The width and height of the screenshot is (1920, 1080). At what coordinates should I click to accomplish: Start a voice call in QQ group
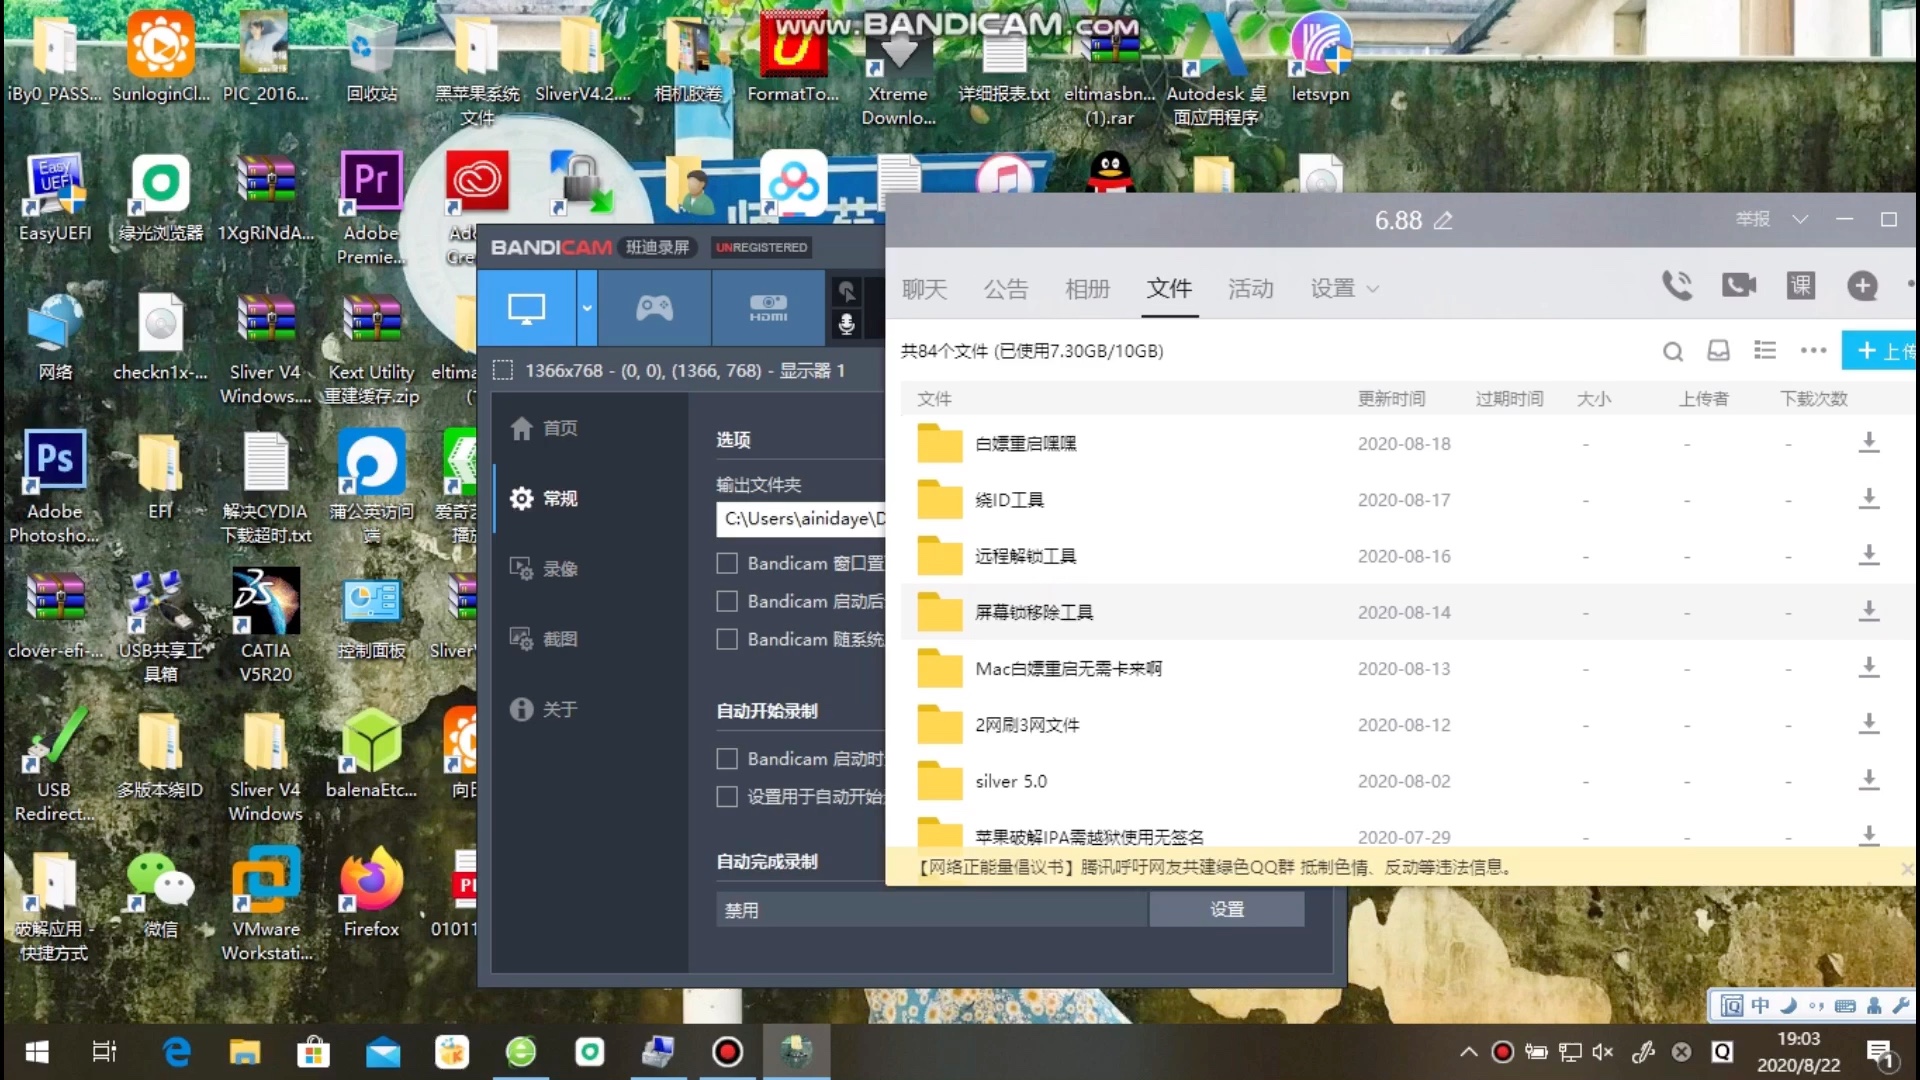[1677, 286]
